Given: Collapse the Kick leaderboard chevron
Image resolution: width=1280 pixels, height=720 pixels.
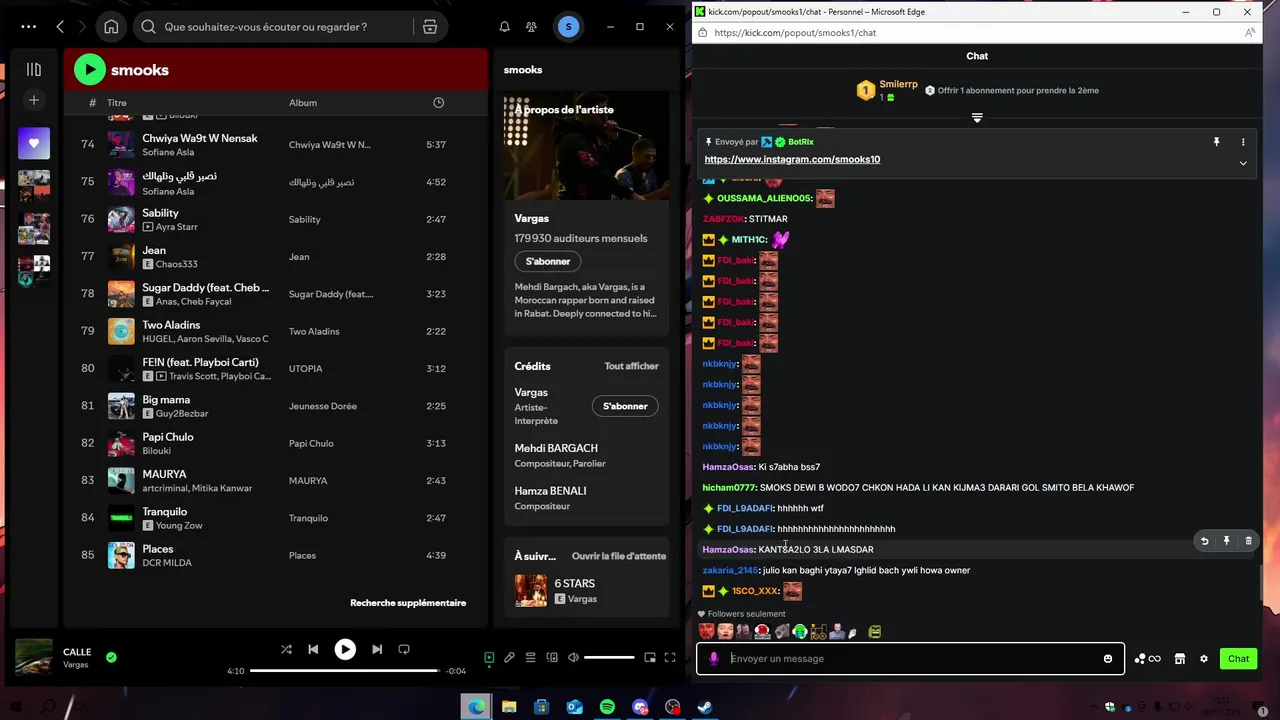Looking at the screenshot, I should tap(977, 118).
